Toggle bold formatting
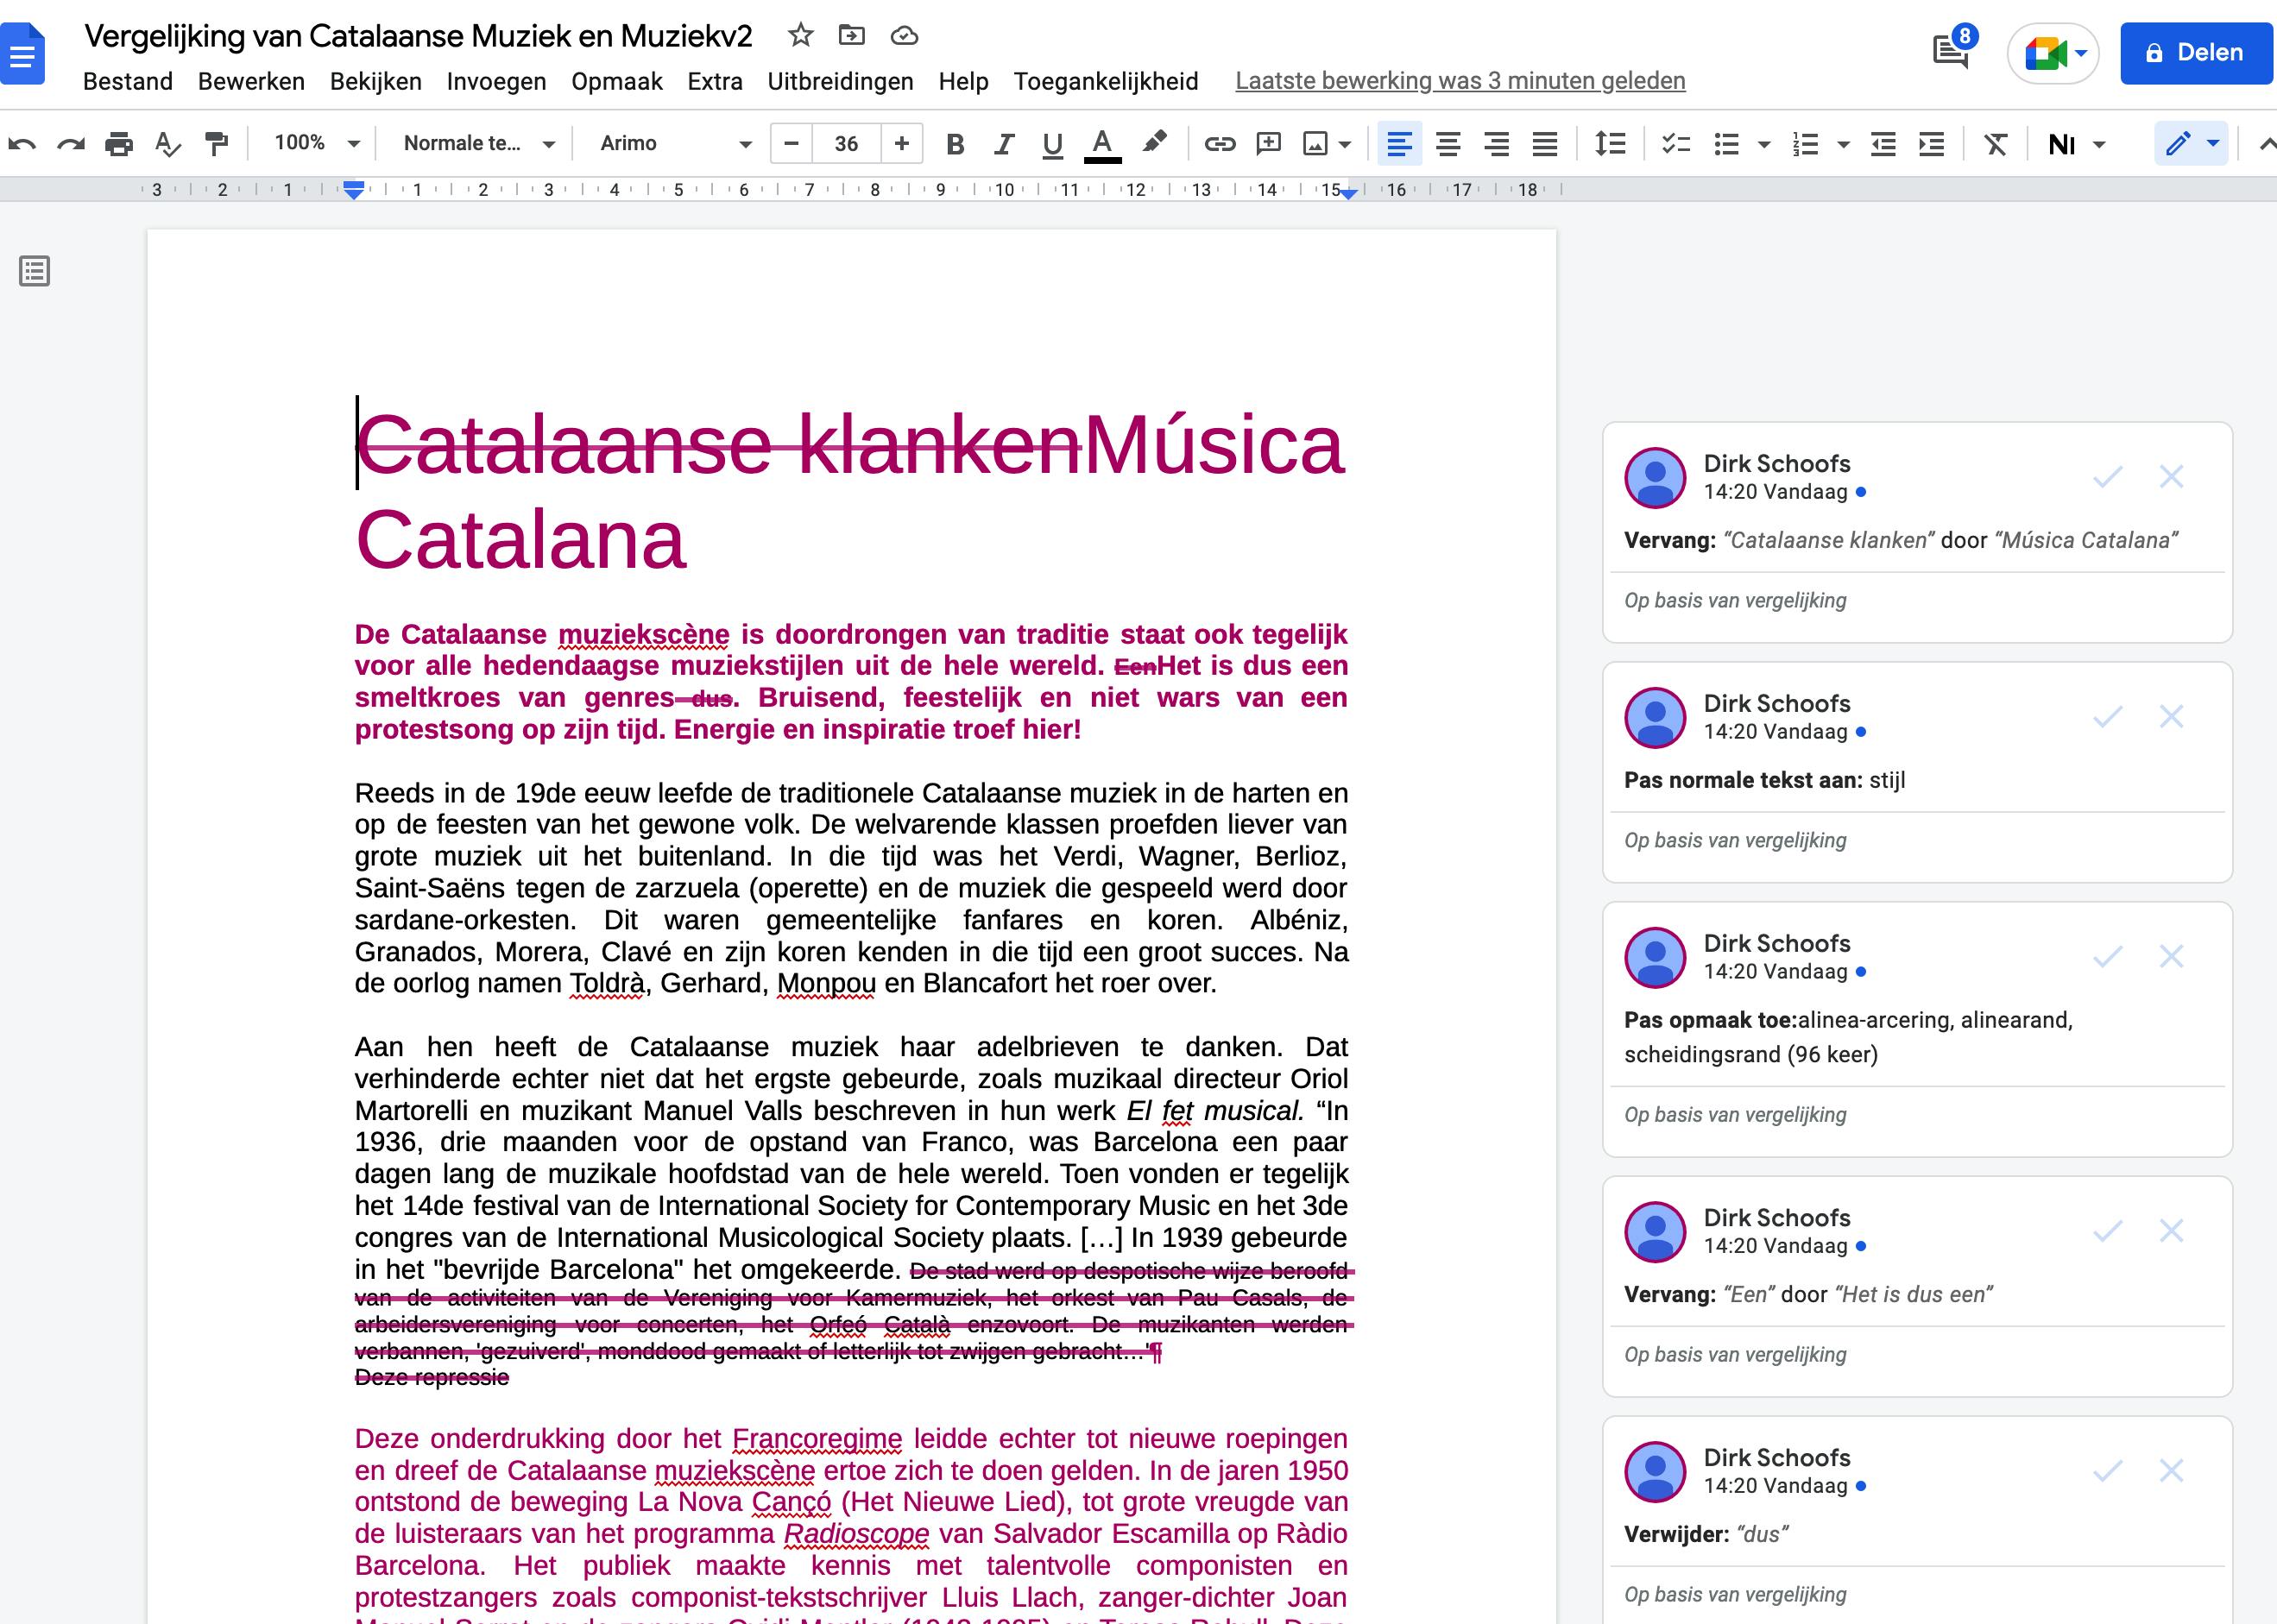Screen dimensions: 2277x1624 click(955, 144)
